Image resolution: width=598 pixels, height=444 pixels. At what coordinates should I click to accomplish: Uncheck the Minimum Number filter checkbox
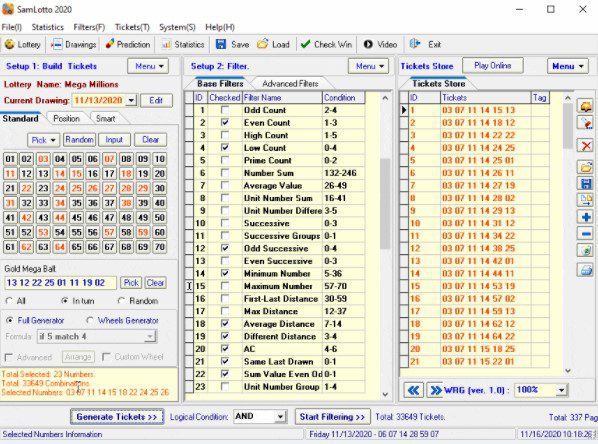225,273
